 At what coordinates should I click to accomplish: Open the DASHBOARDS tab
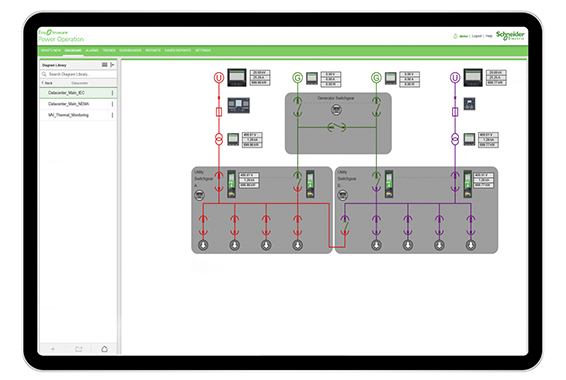click(130, 50)
